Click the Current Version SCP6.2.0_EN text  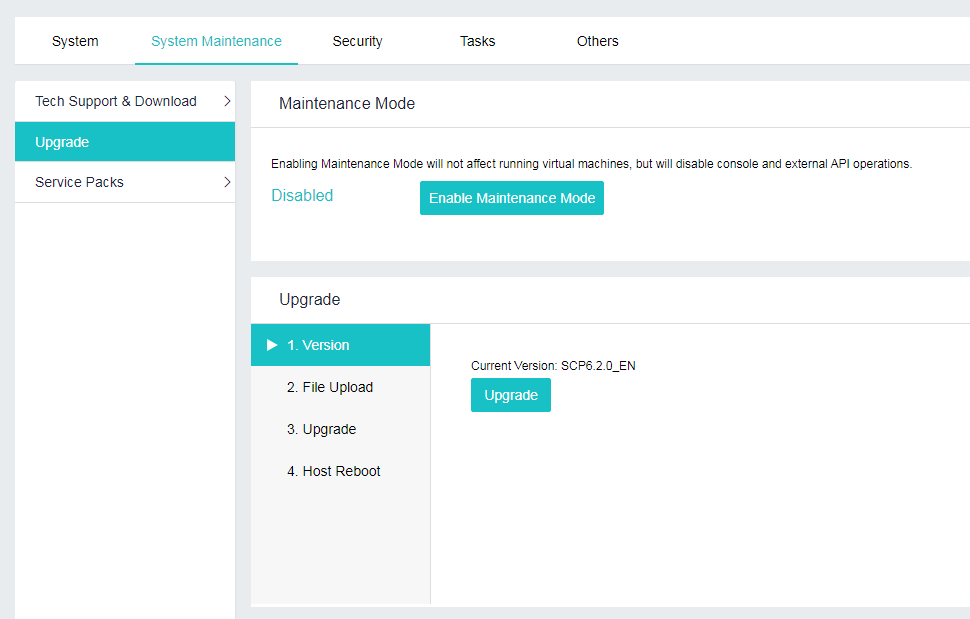pyautogui.click(x=553, y=366)
